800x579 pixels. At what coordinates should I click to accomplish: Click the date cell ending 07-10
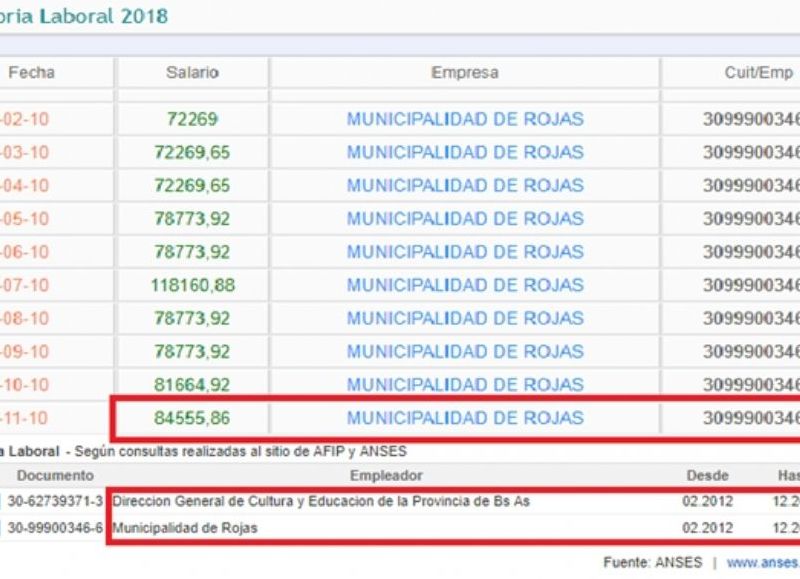(x=24, y=285)
